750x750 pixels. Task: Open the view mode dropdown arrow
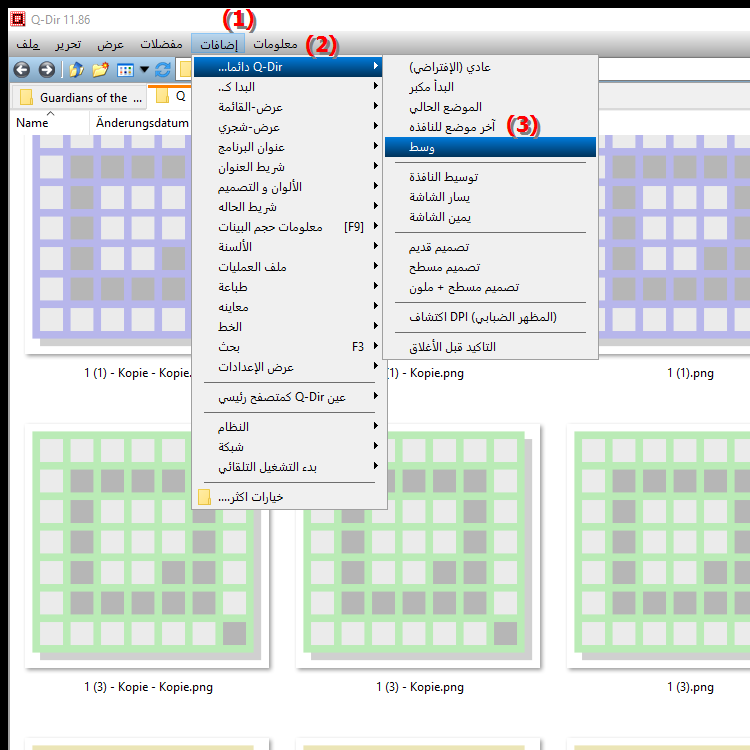pos(144,70)
